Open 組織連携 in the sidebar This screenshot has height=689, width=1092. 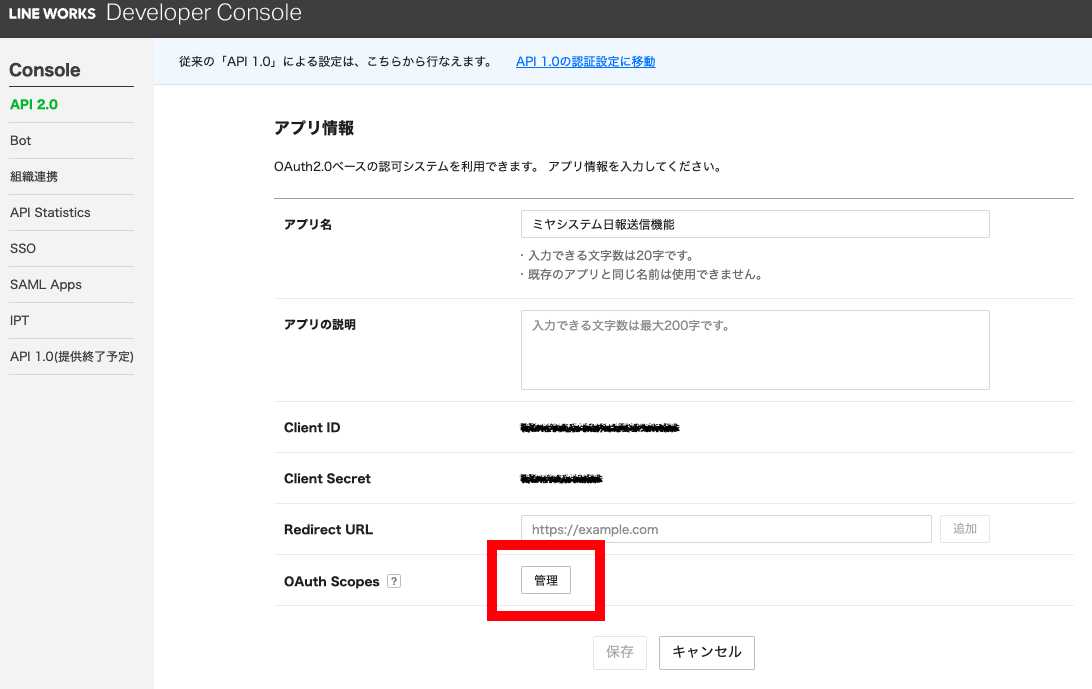(34, 176)
